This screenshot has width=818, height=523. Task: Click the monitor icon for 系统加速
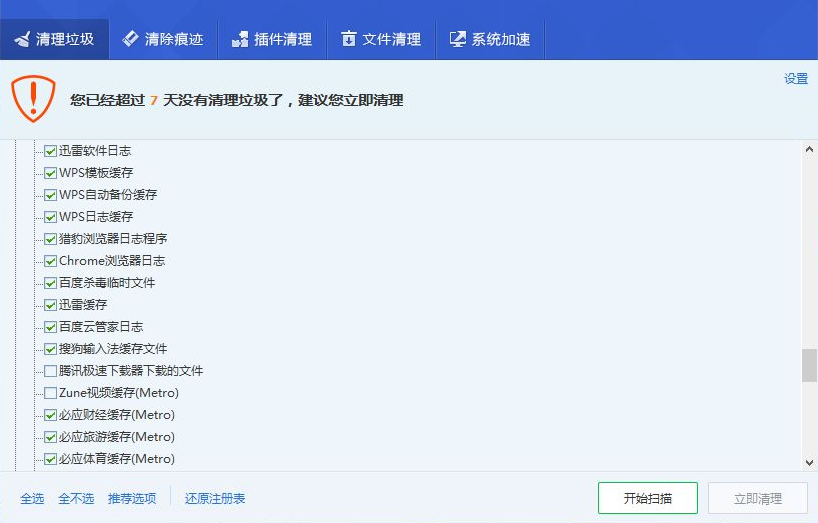tap(457, 39)
